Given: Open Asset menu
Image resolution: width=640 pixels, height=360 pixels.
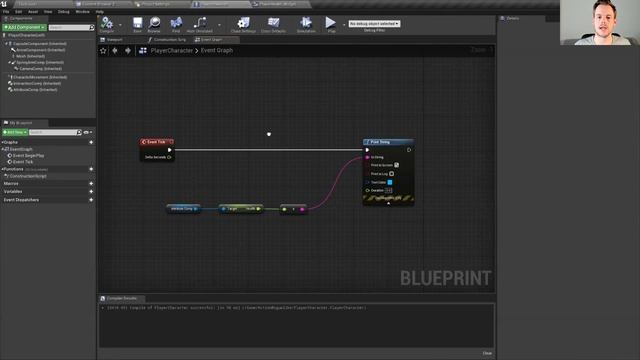Looking at the screenshot, I should click(x=33, y=12).
